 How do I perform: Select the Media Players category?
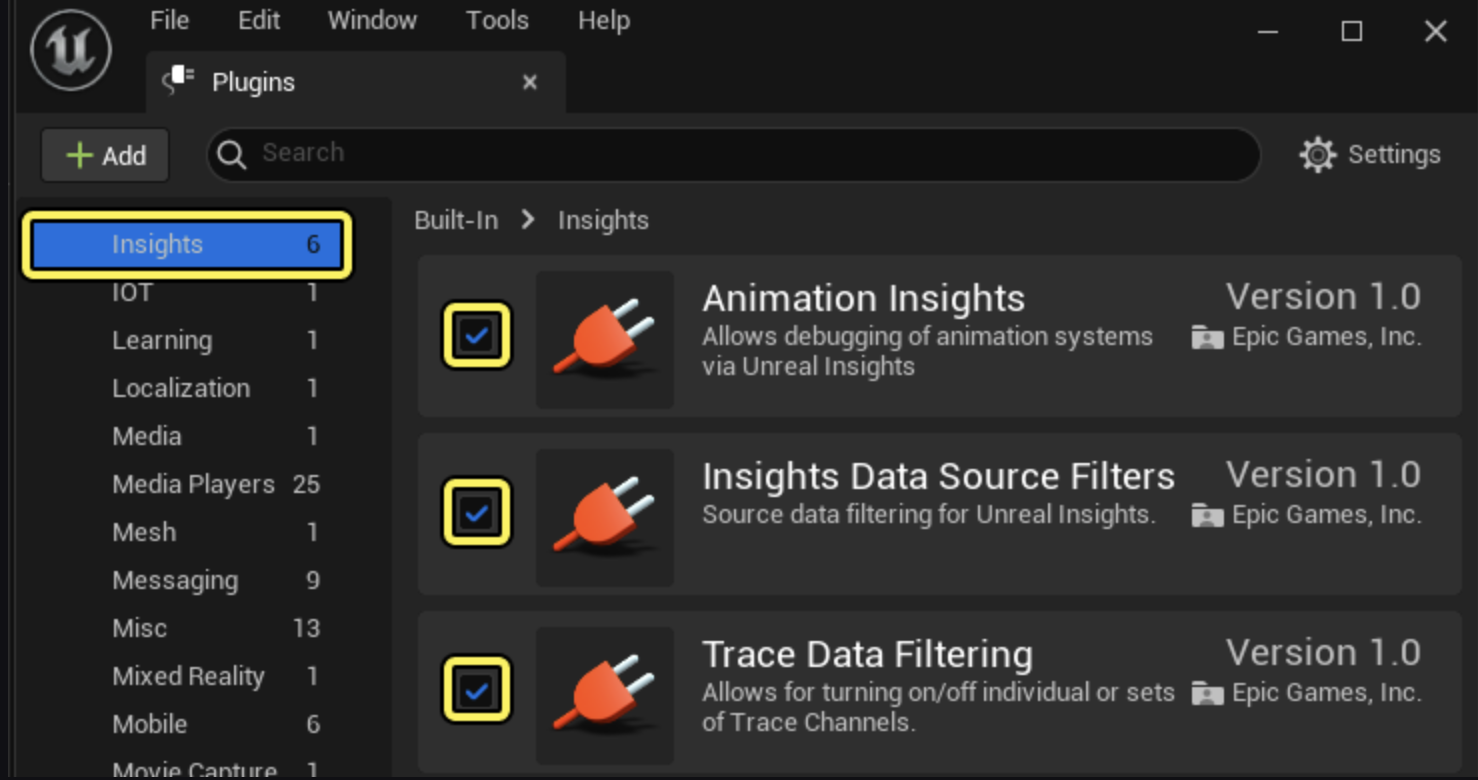[x=193, y=484]
